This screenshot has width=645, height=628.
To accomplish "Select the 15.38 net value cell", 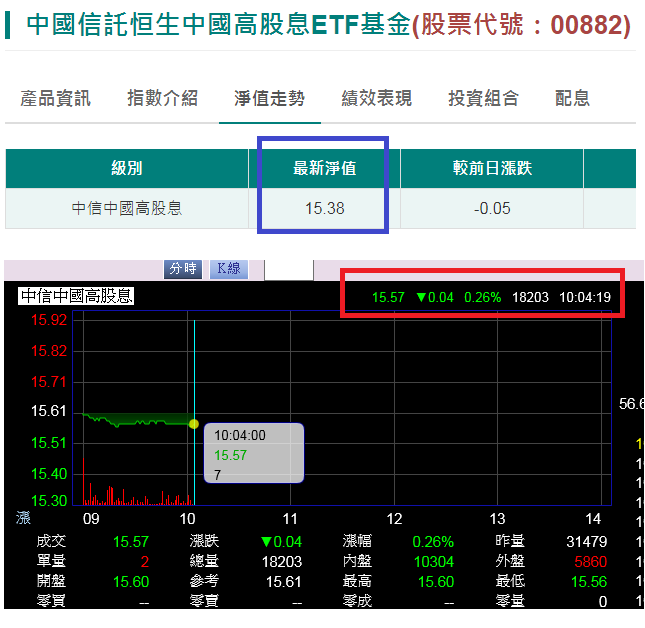I will tap(324, 208).
